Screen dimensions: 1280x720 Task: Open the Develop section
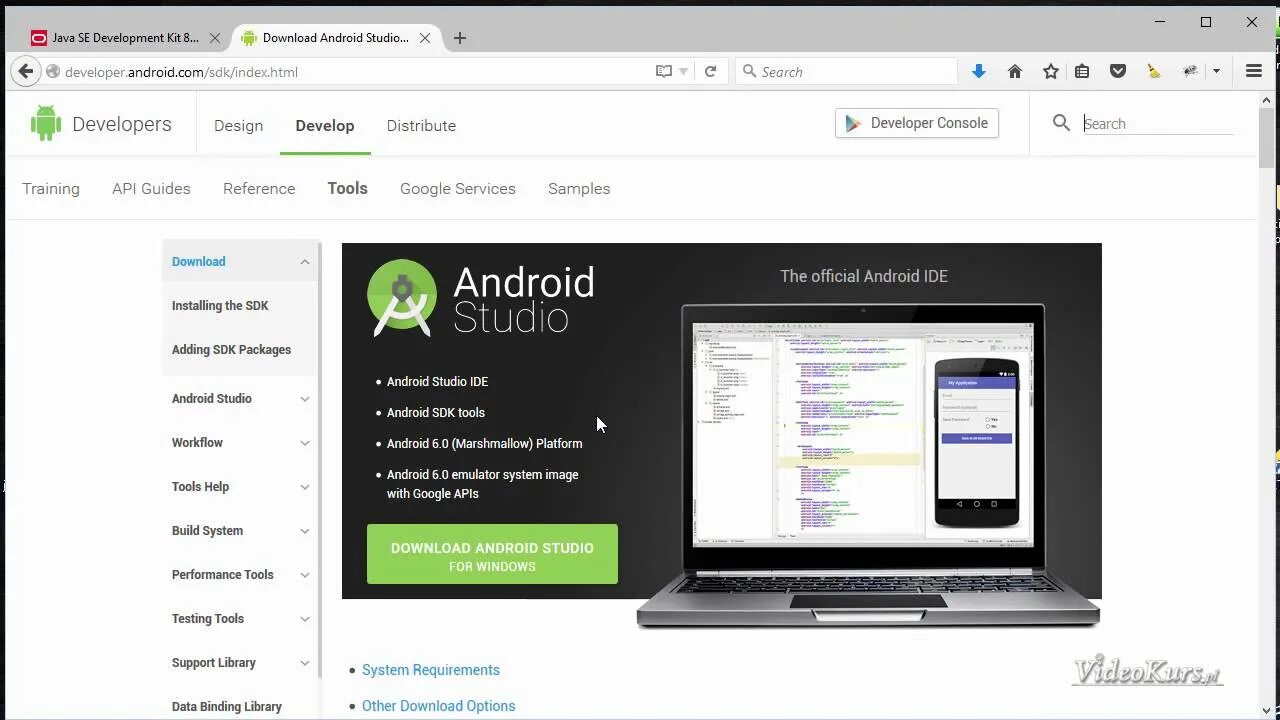[325, 126]
